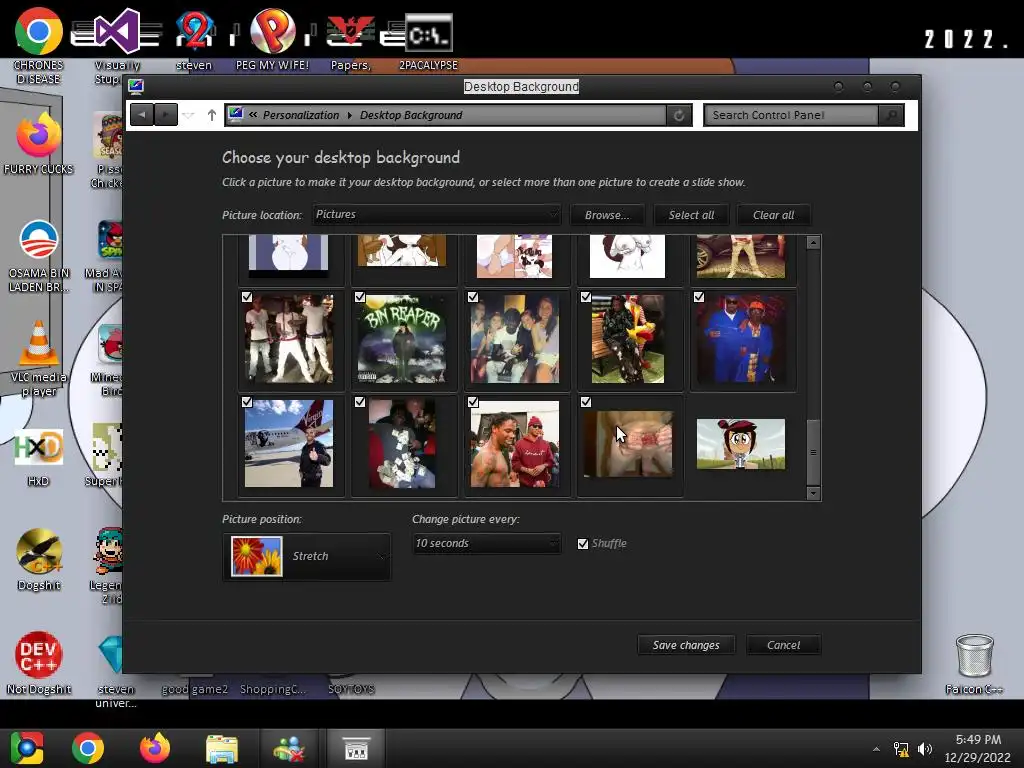
Task: Click the volume speaker tray icon
Action: [x=925, y=749]
